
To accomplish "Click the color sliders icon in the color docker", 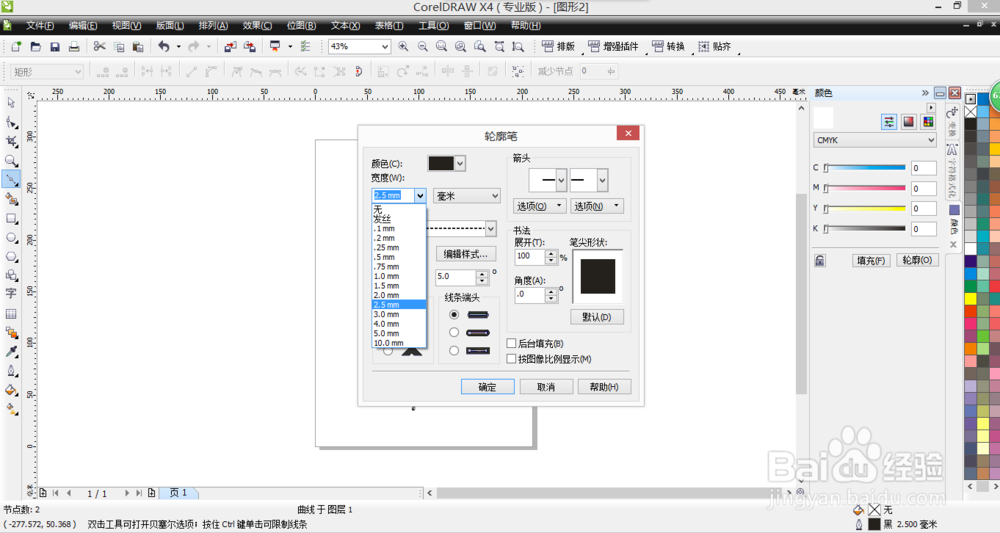I will pos(889,122).
